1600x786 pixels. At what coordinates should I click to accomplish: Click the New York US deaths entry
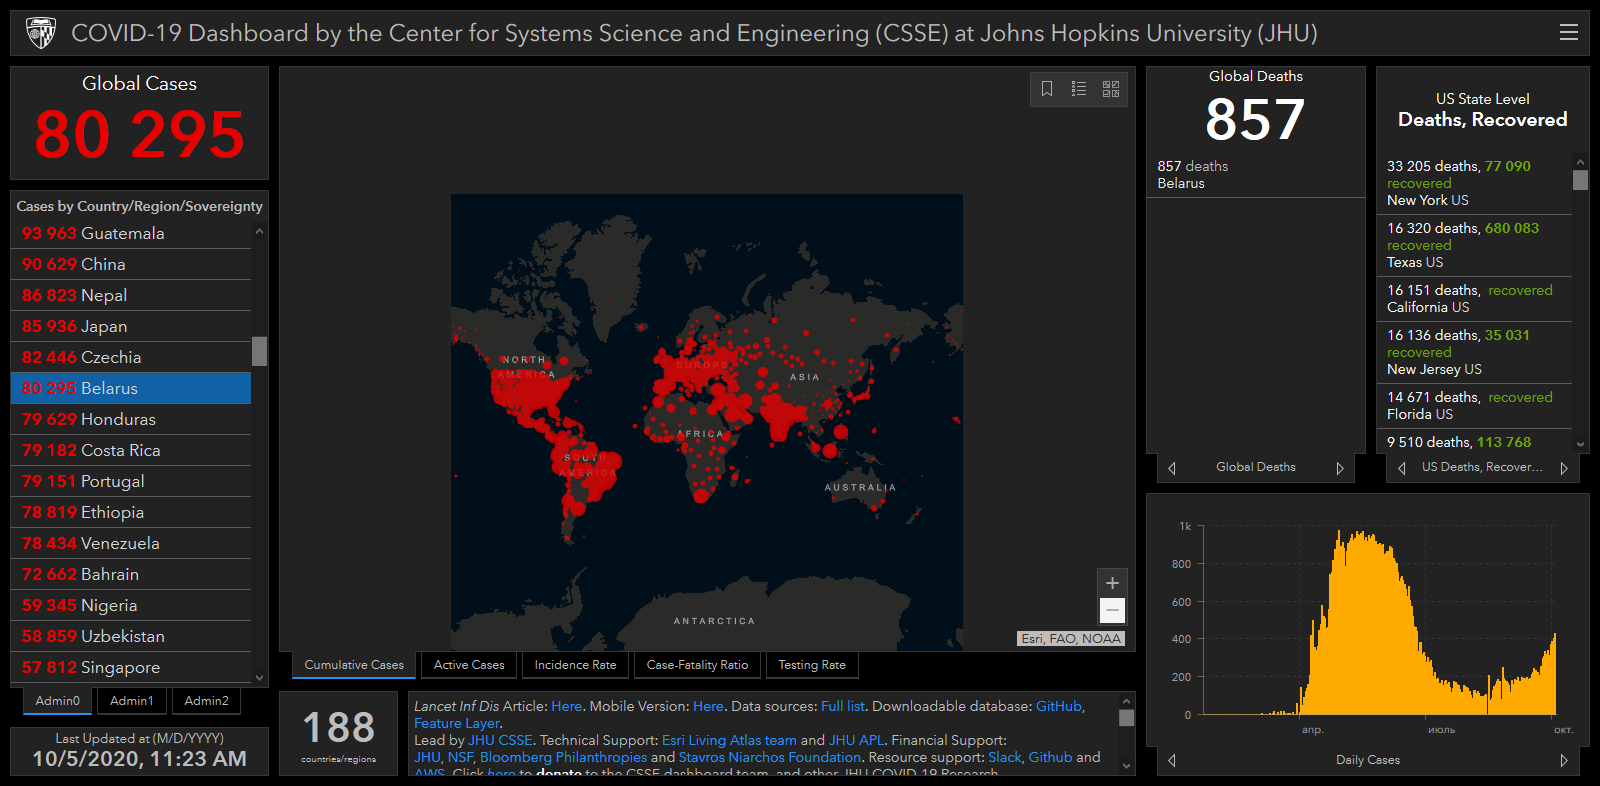1474,183
